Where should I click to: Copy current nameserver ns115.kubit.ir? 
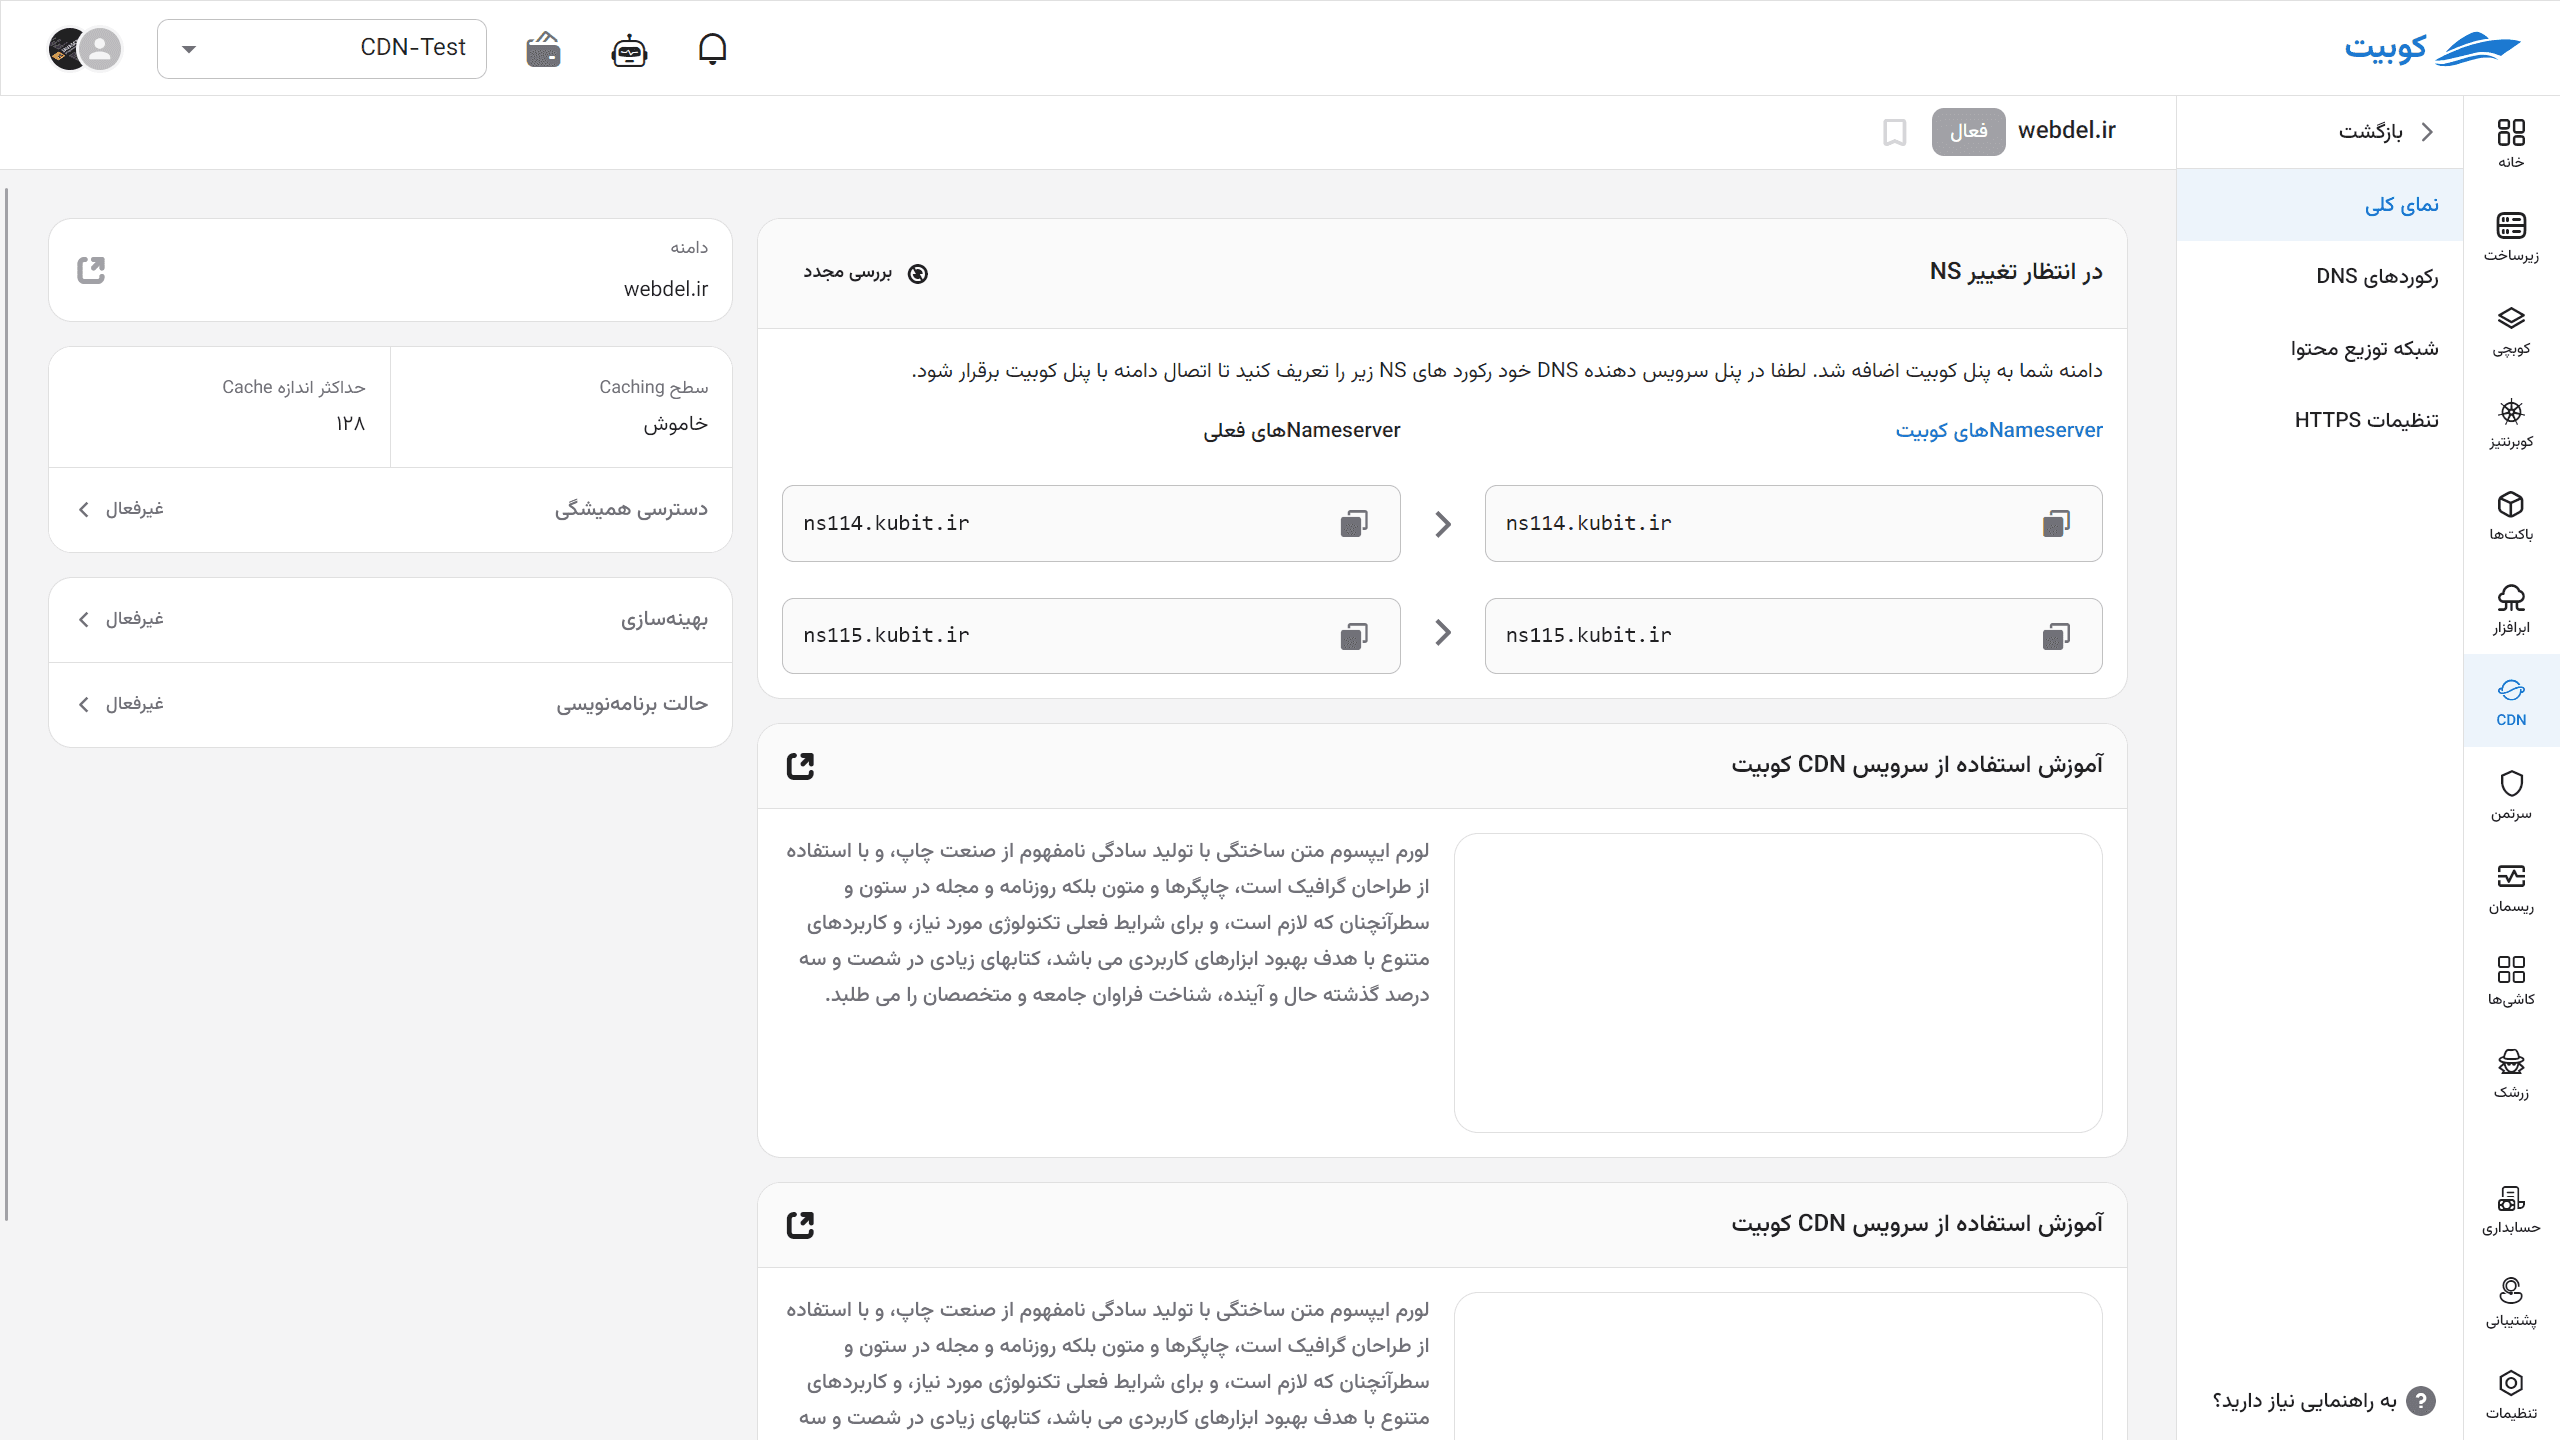point(1354,636)
